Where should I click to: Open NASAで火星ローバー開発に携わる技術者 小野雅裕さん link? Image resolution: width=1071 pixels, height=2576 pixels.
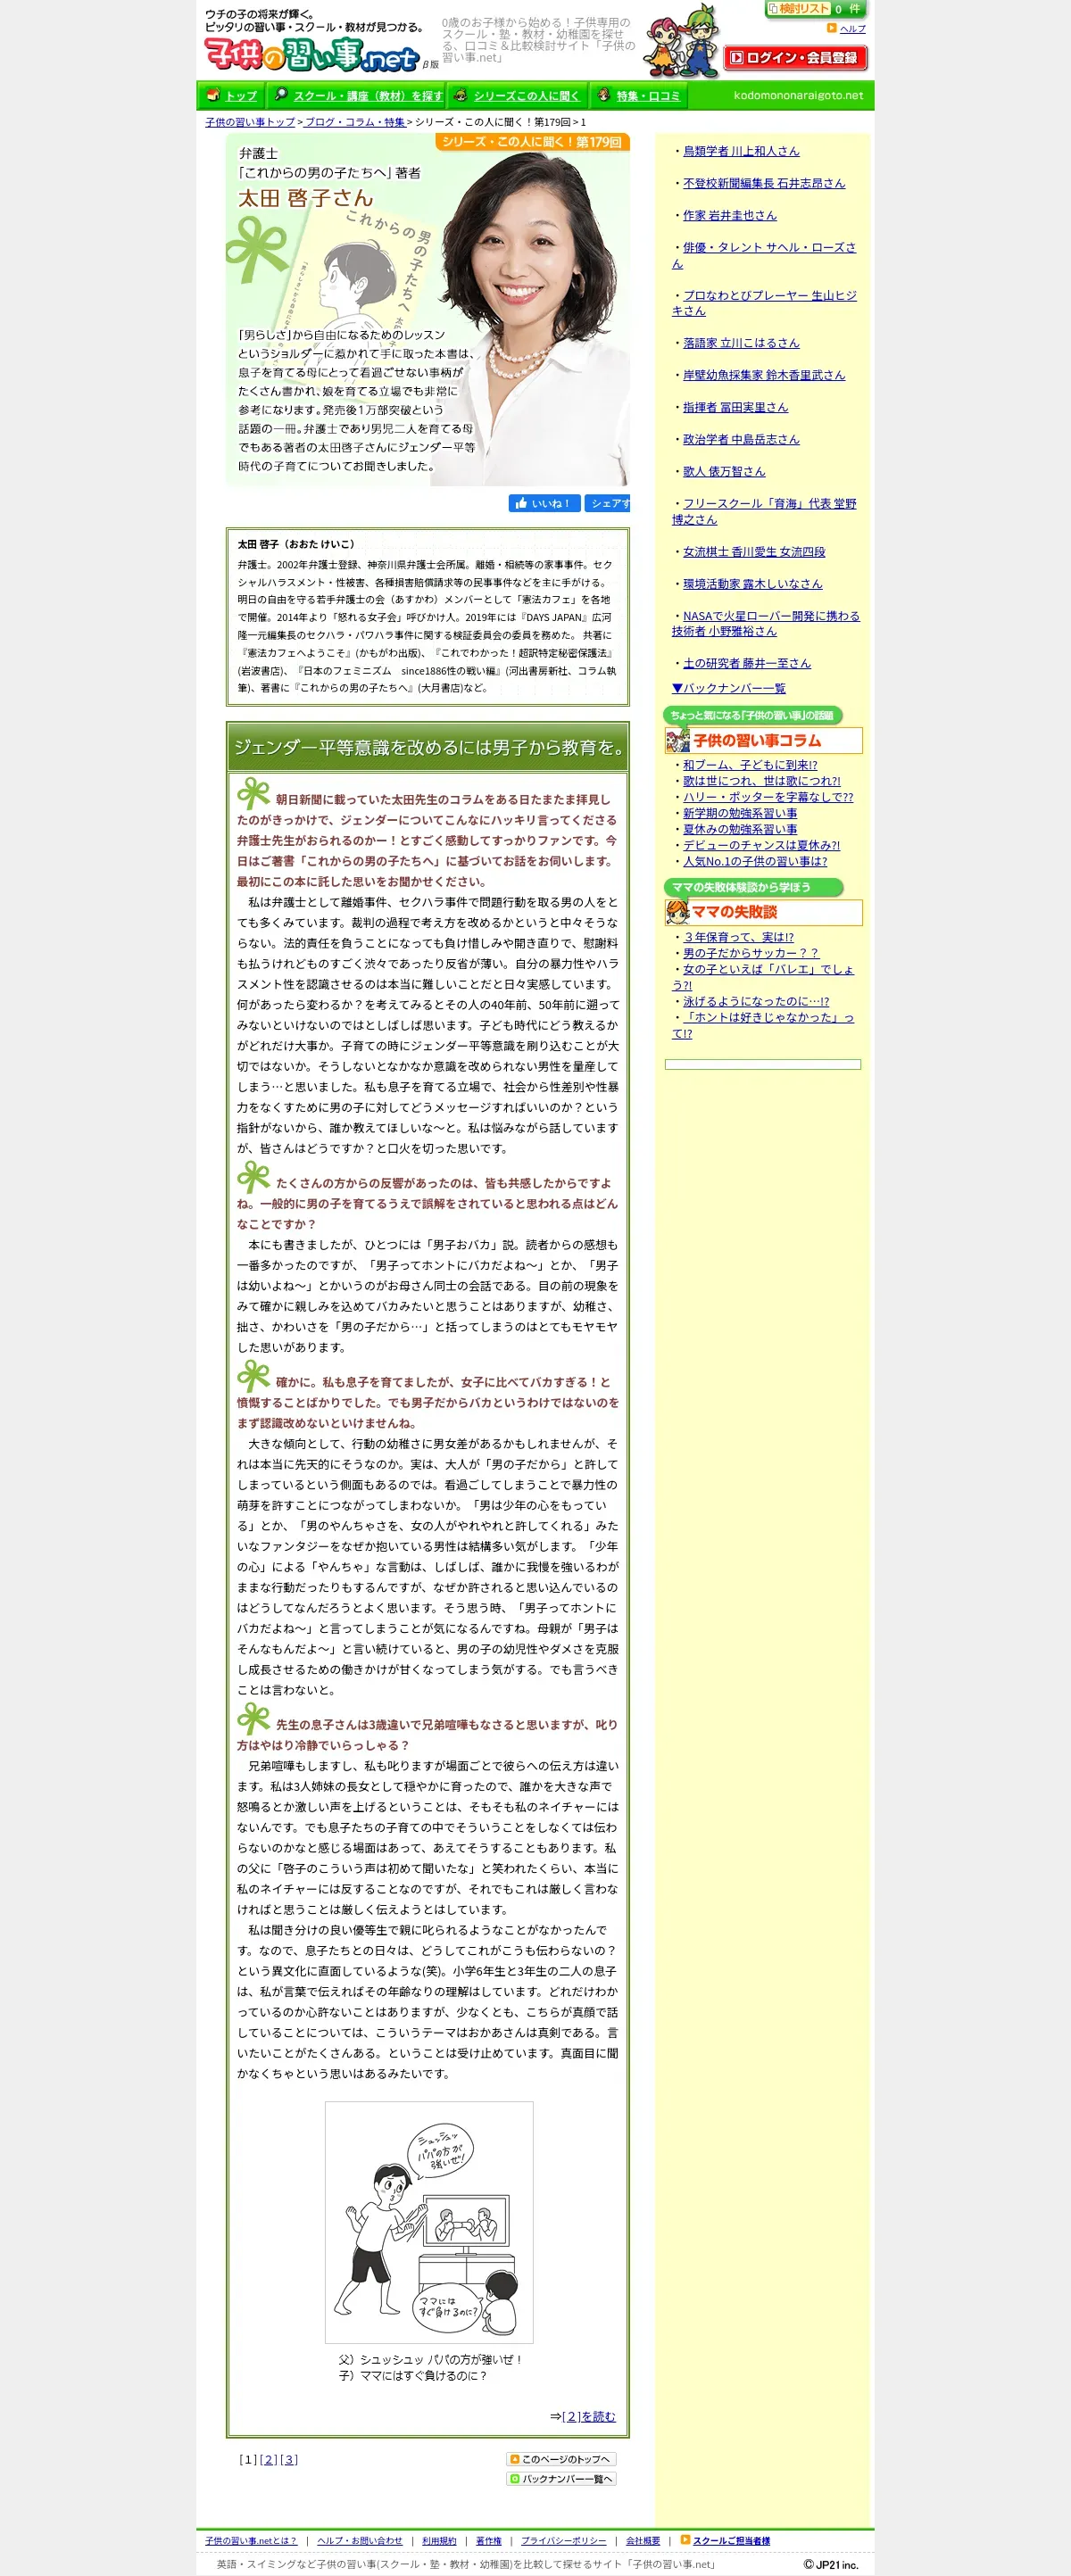click(765, 623)
